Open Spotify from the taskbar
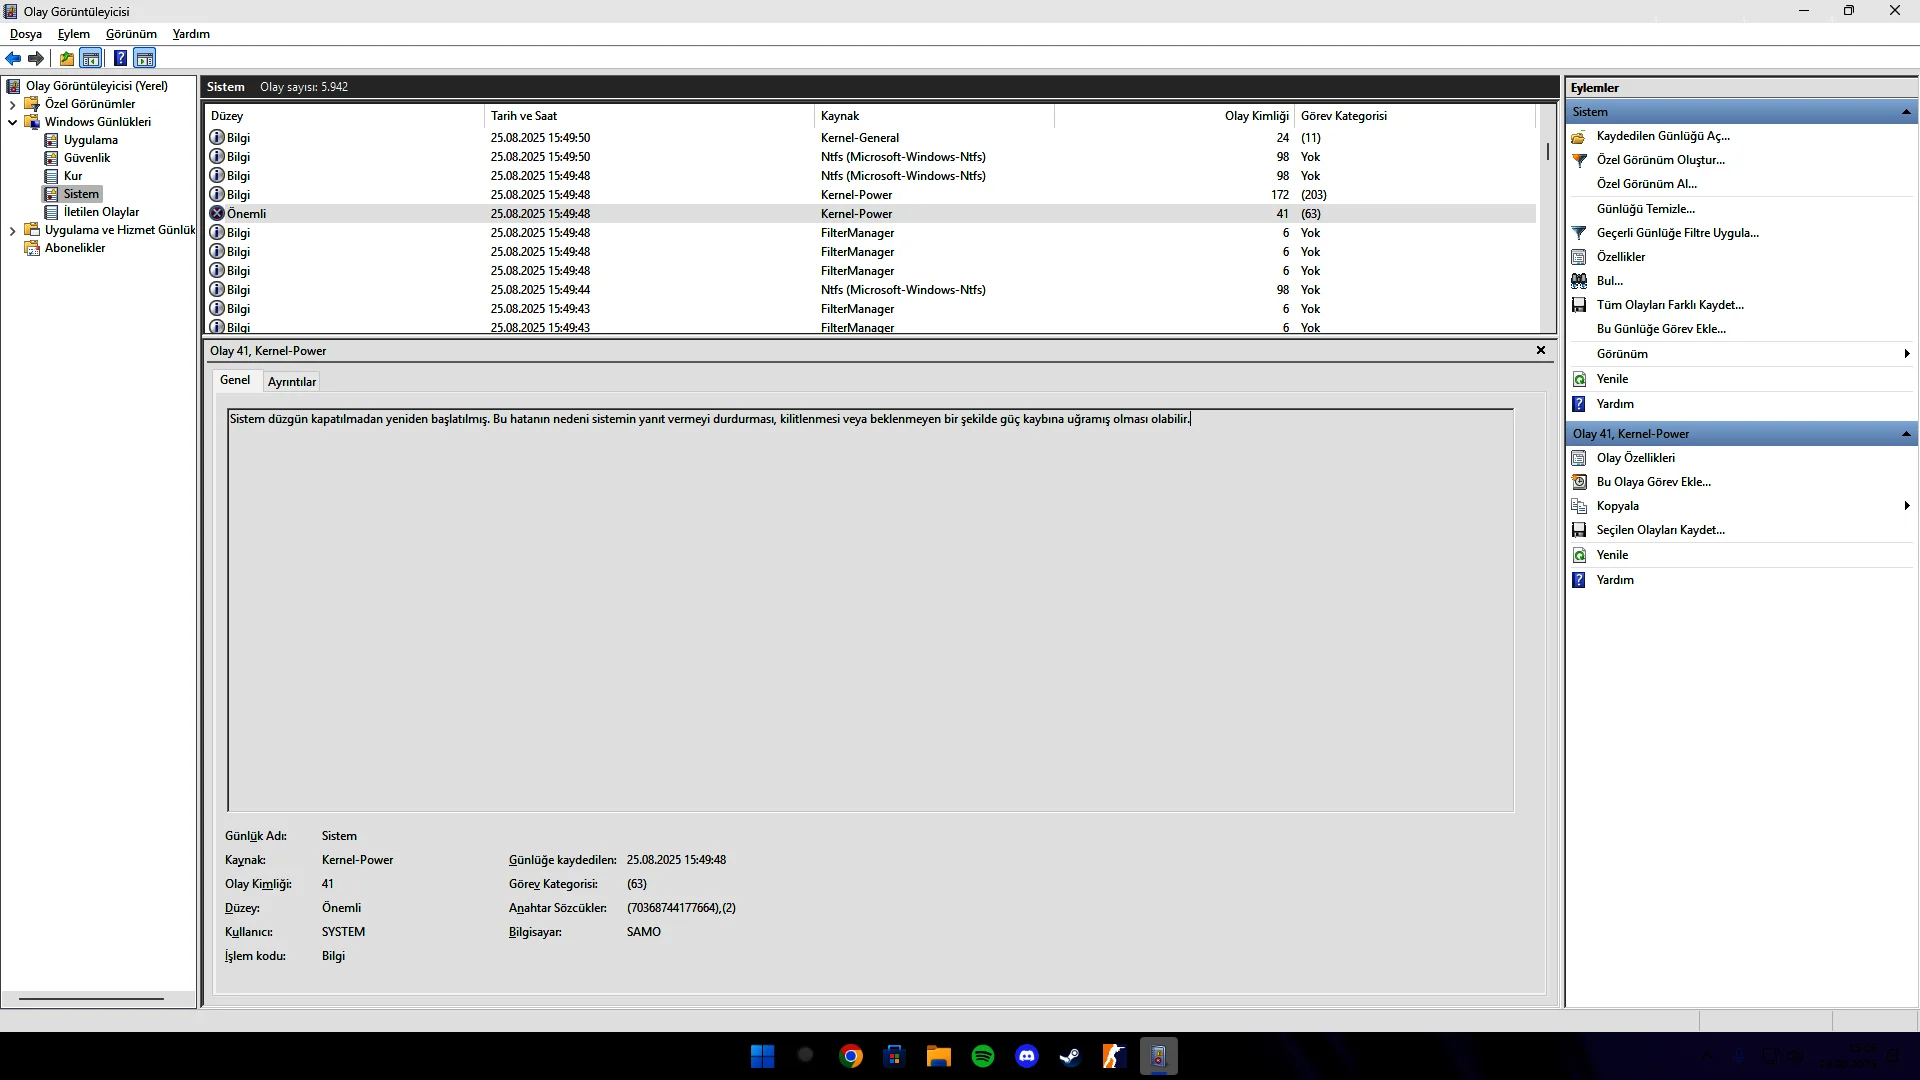Screen dimensions: 1920x1080 (983, 1055)
